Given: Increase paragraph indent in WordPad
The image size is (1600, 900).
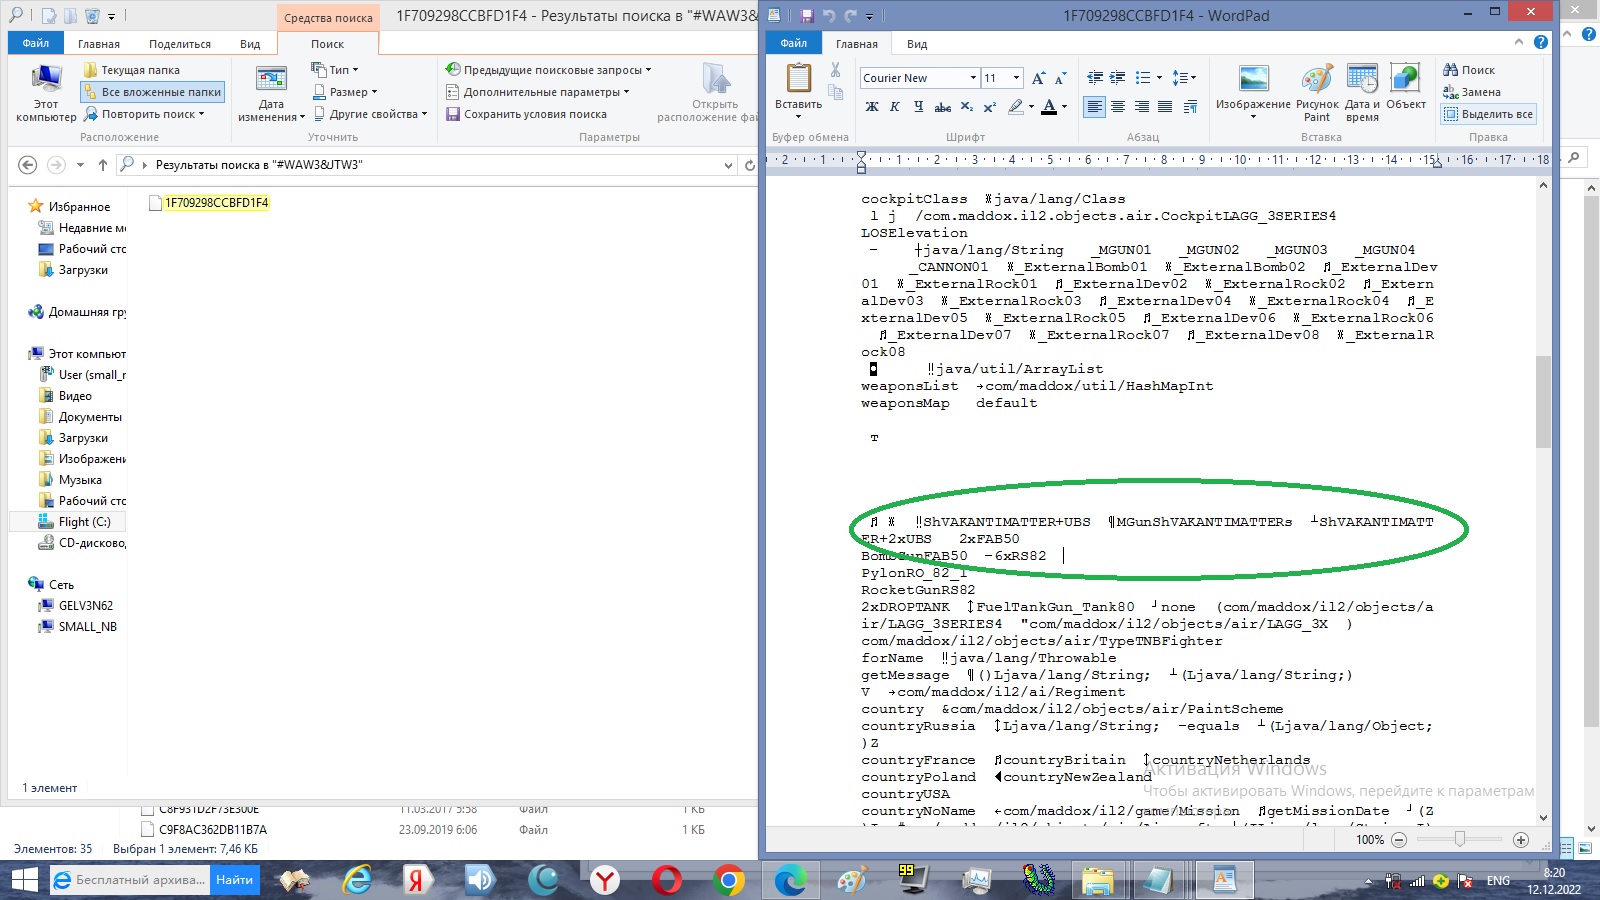Looking at the screenshot, I should [1118, 78].
